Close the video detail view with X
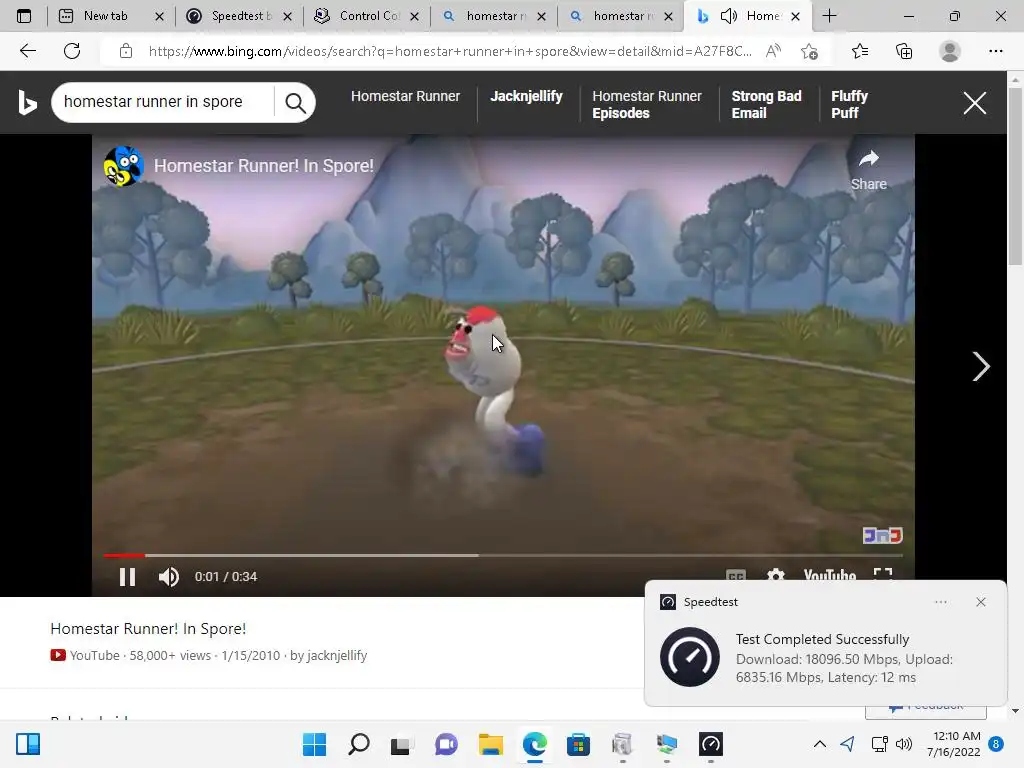This screenshot has height=768, width=1024. 974,103
